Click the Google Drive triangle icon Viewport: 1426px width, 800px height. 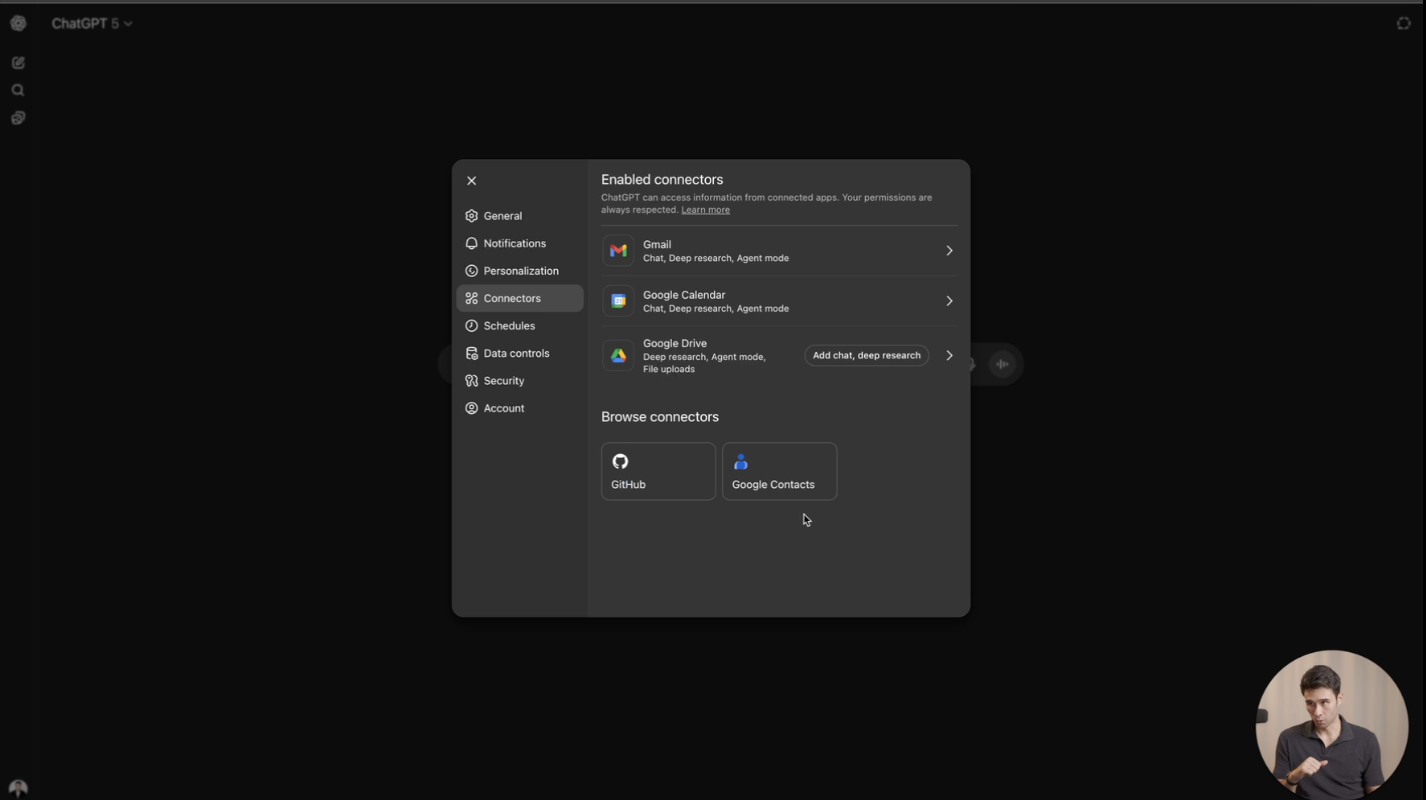[x=618, y=355]
